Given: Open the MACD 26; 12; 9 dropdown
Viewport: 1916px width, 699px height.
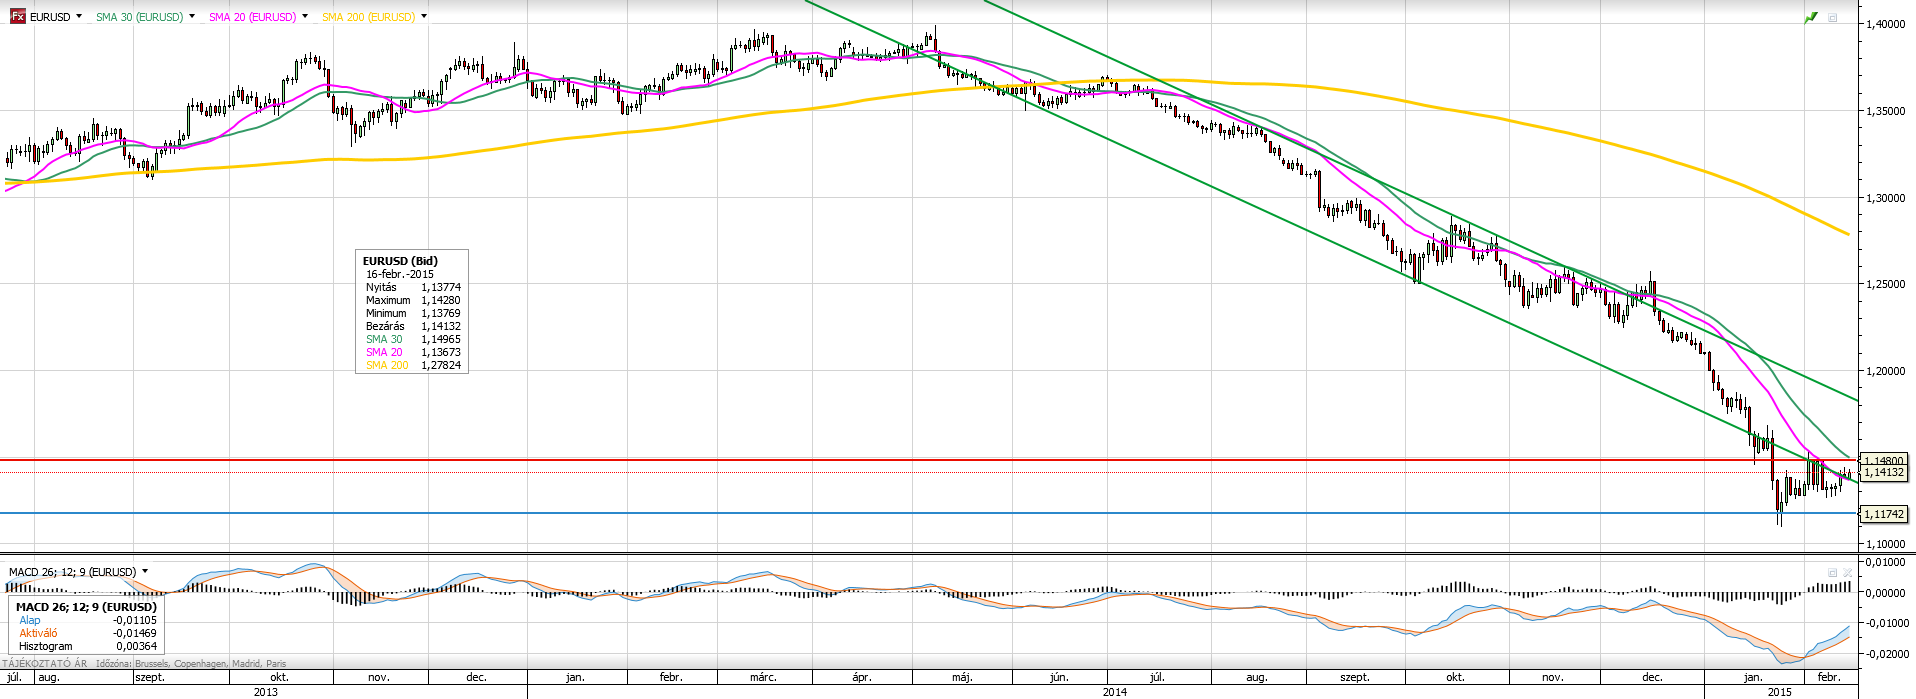Looking at the screenshot, I should pos(145,572).
